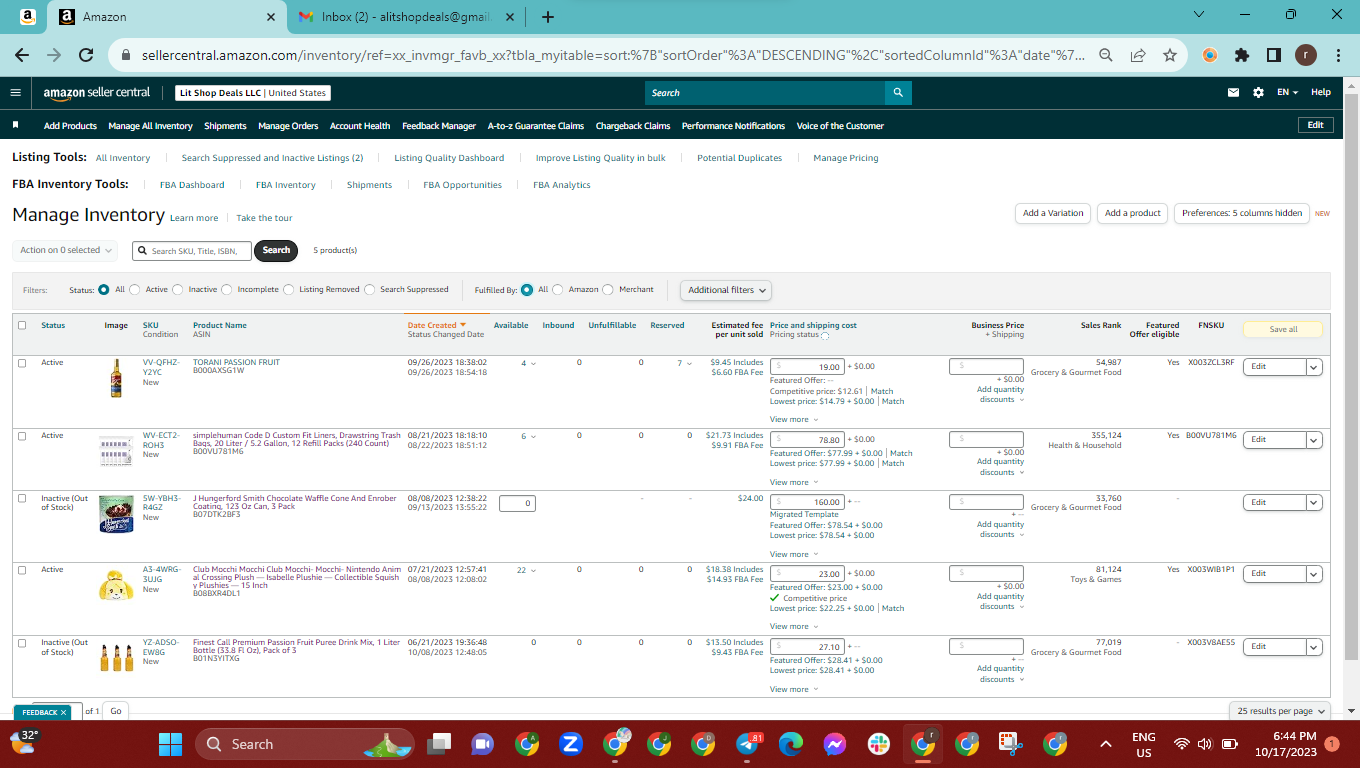Click the bookmark flag before Add Products
The image size is (1360, 768).
pos(16,126)
